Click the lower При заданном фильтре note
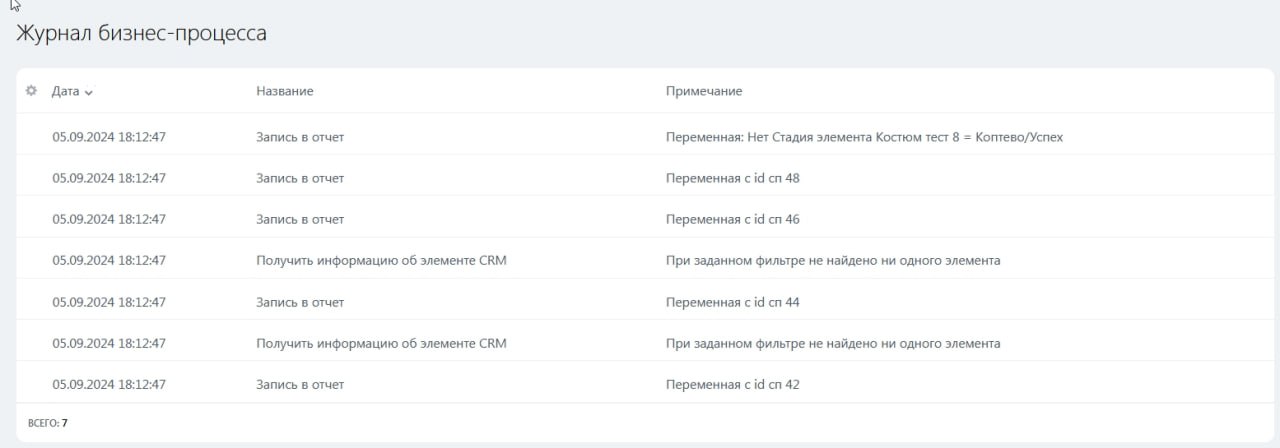1280x448 pixels. coord(832,343)
